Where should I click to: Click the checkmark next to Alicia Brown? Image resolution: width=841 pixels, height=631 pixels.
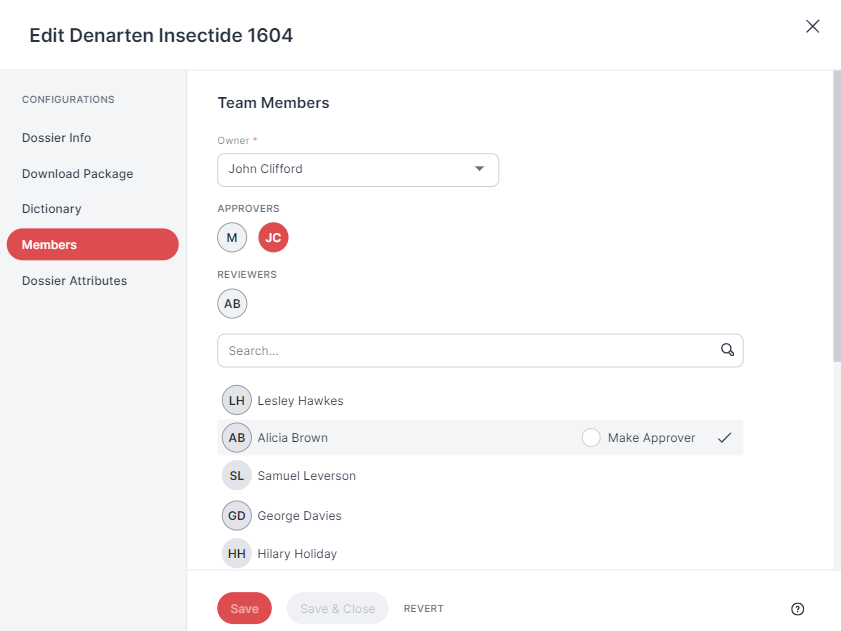pos(725,438)
